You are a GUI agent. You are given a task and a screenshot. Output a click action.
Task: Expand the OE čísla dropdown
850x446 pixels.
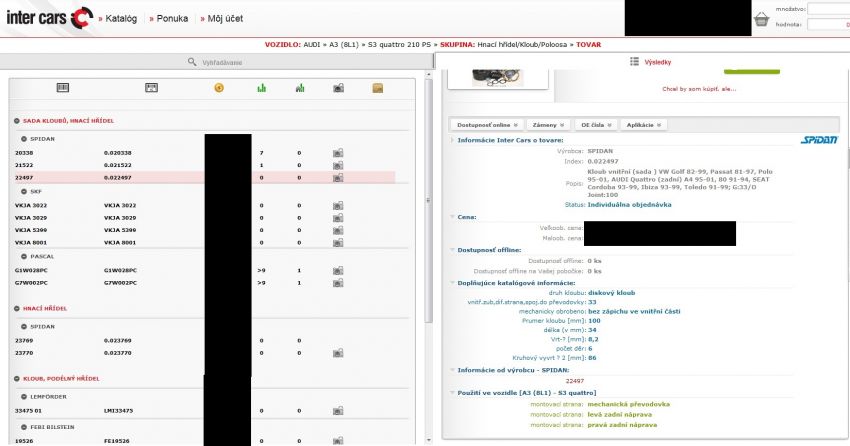(596, 125)
